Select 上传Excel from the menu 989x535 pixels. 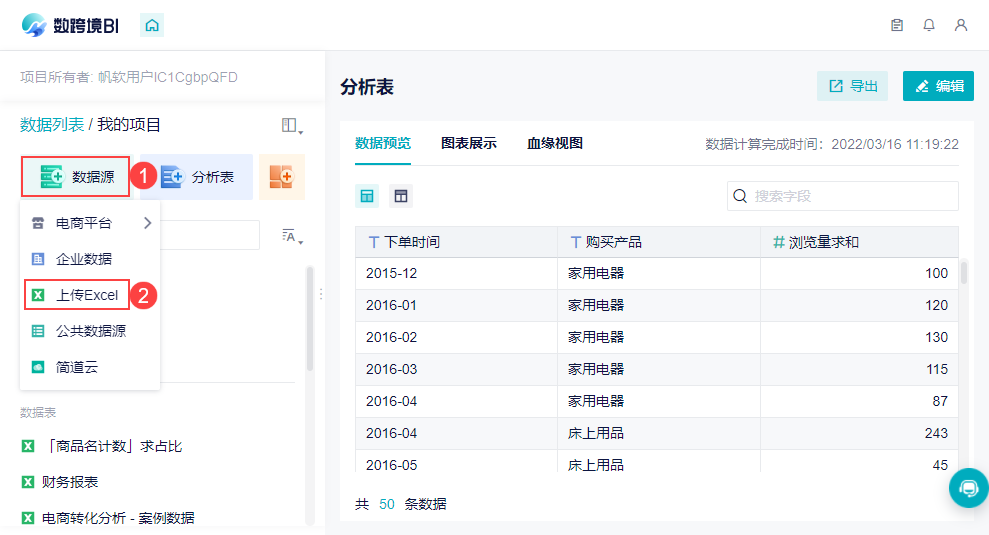pos(86,295)
